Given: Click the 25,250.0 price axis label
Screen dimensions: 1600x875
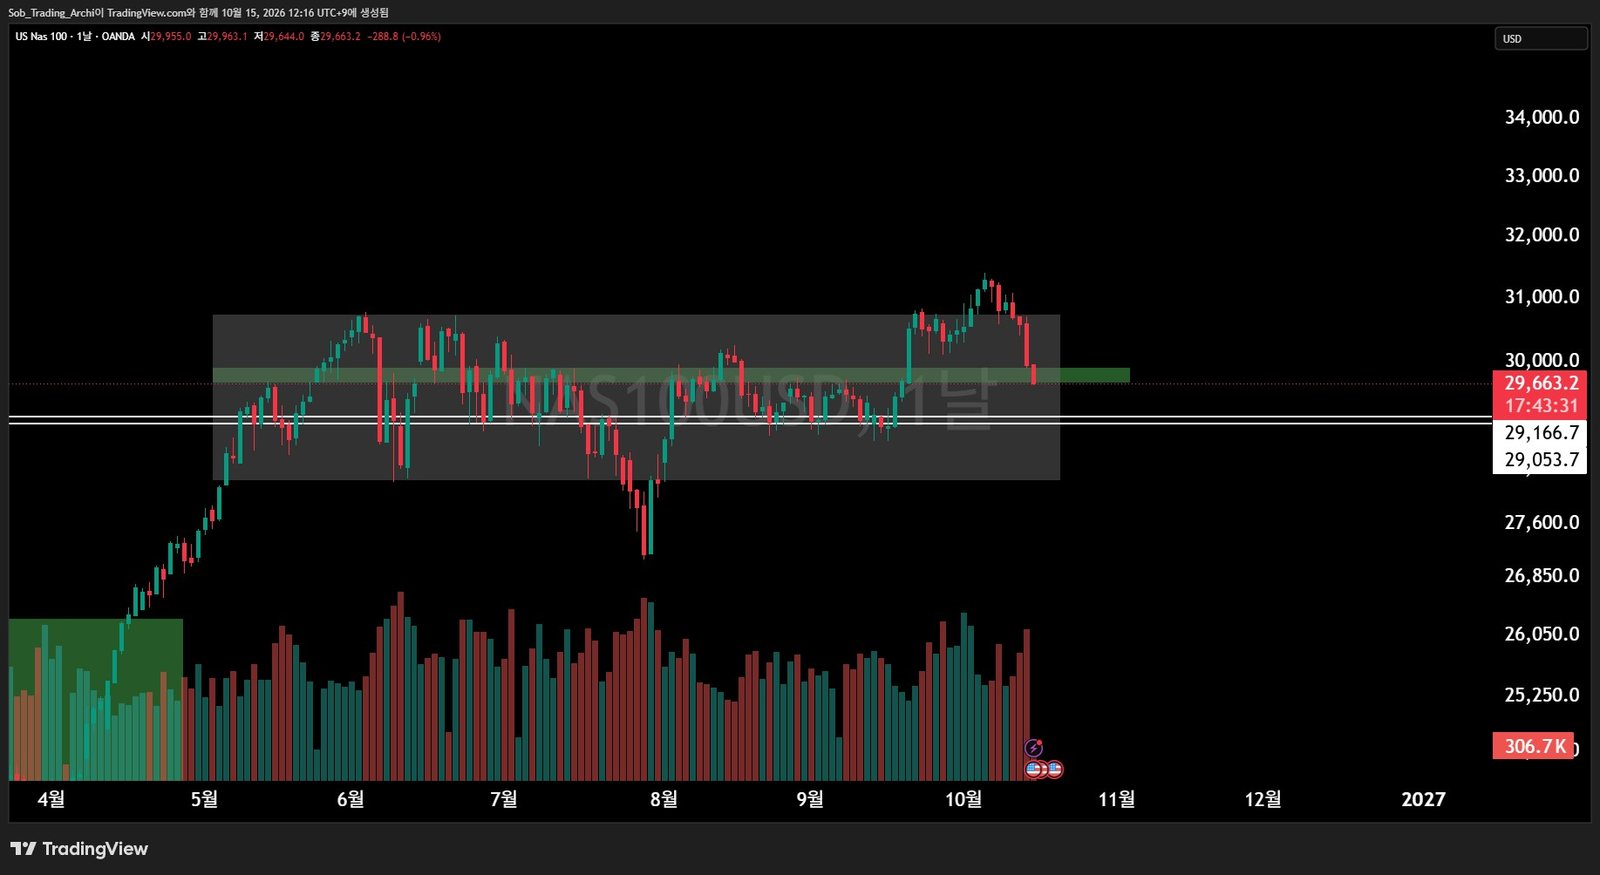Looking at the screenshot, I should click(x=1542, y=694).
